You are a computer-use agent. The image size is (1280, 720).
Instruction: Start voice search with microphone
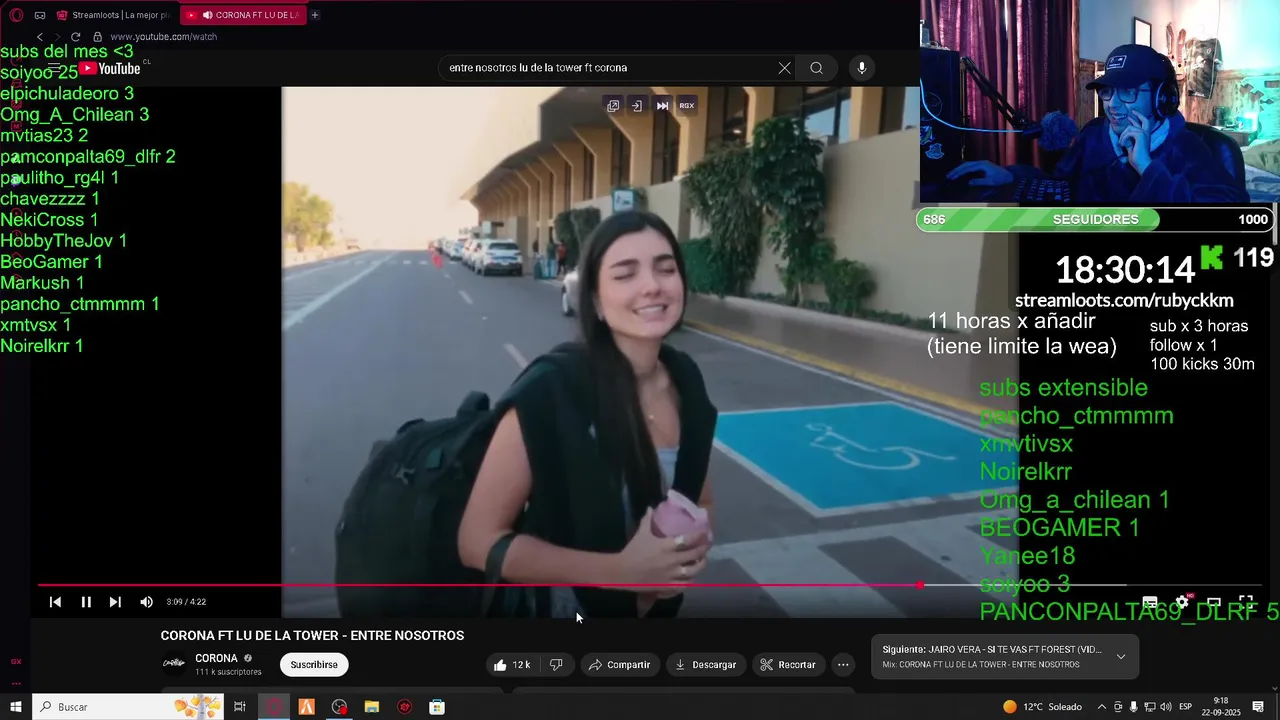click(862, 68)
